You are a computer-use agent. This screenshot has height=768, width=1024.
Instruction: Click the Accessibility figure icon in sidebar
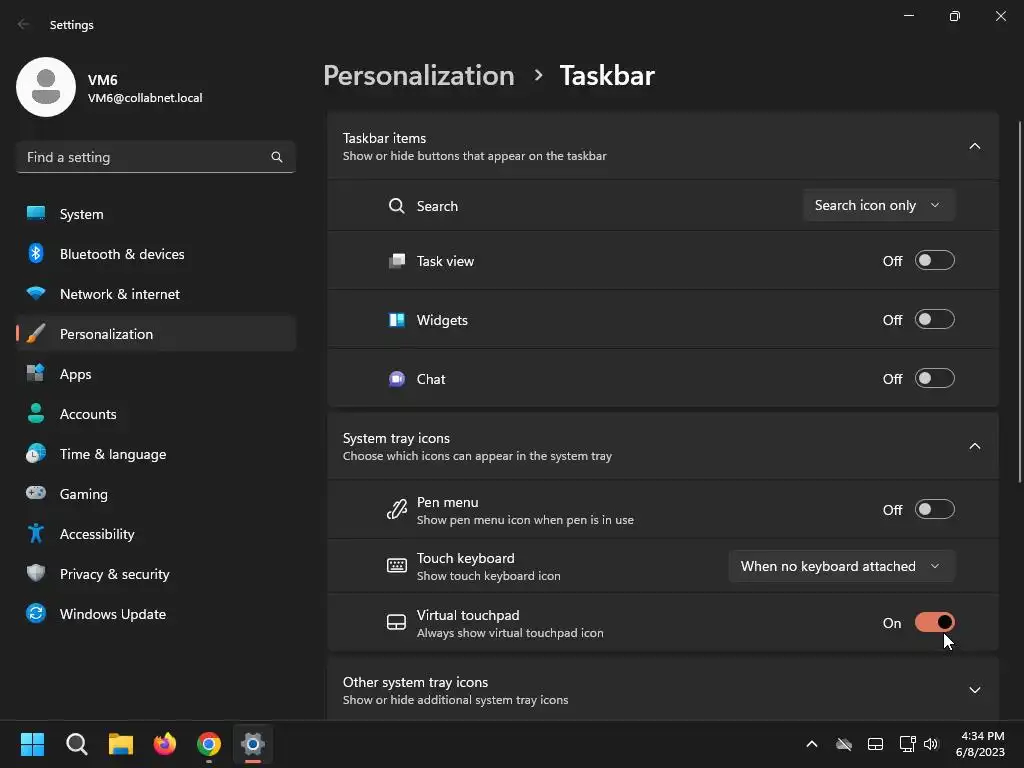click(36, 534)
